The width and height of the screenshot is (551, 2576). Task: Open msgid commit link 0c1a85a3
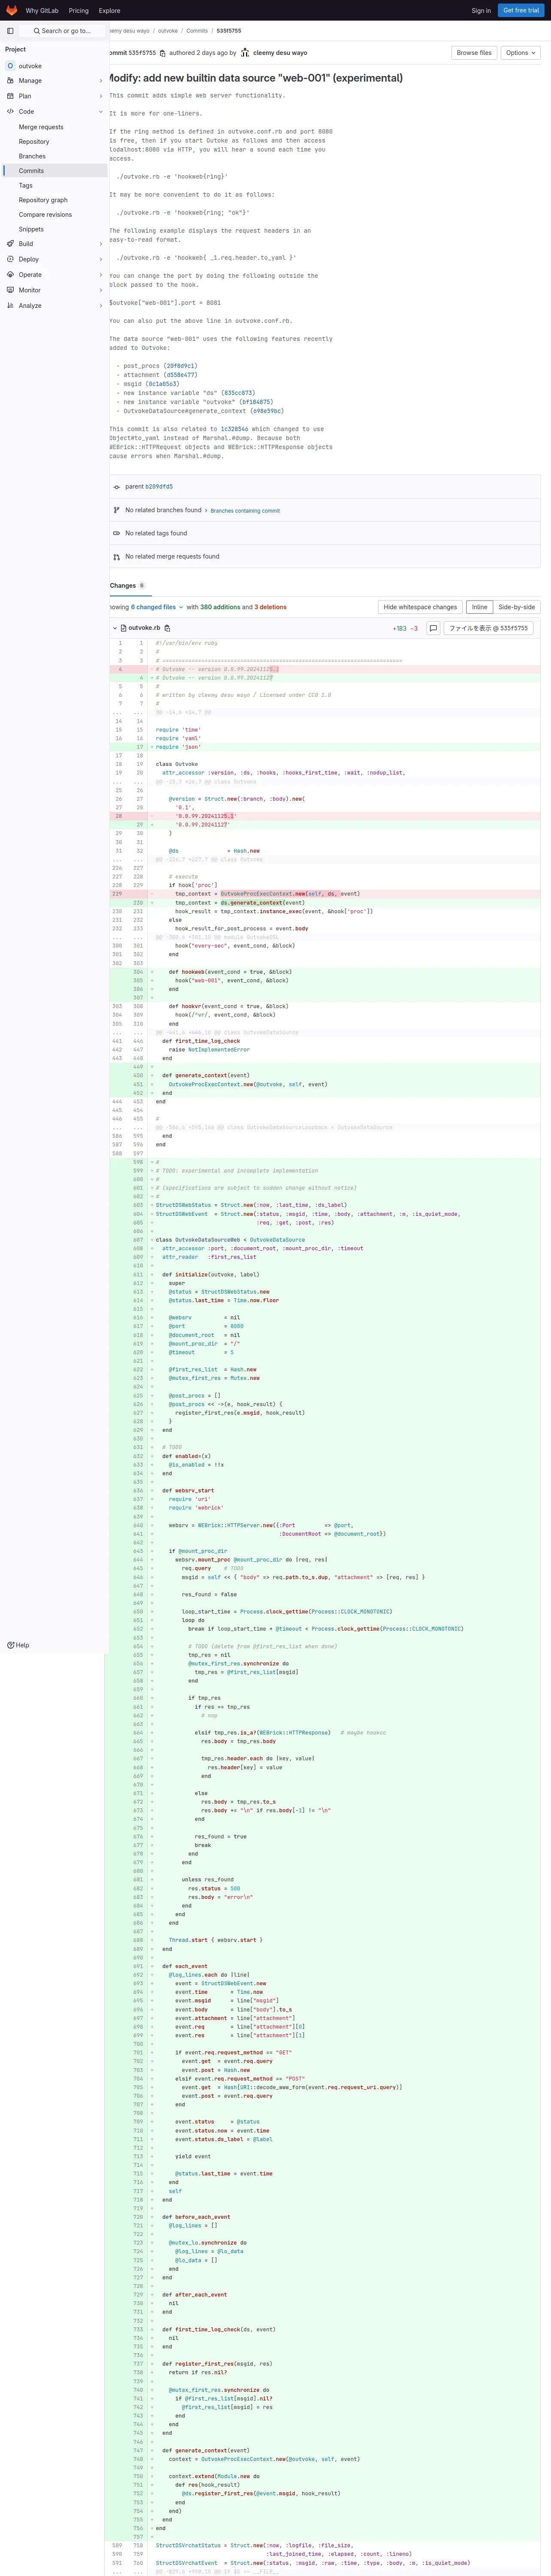[x=163, y=384]
